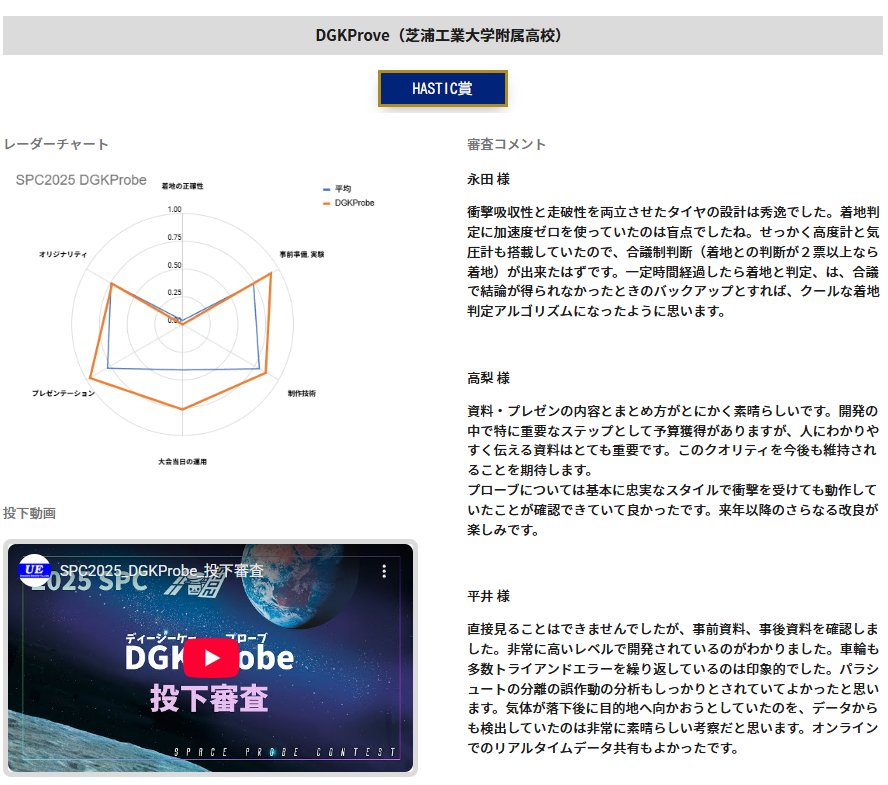Click the HASTIC賞 award badge
Image resolution: width=888 pixels, height=785 pixels.
click(443, 88)
